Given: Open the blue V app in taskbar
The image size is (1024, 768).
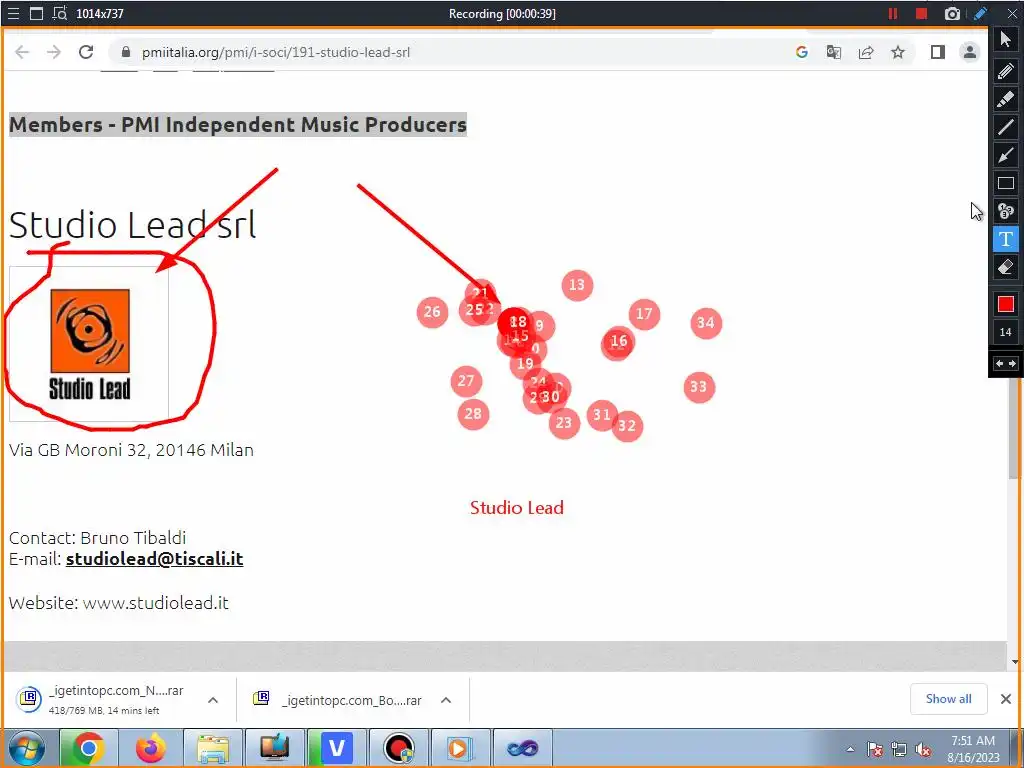Looking at the screenshot, I should point(336,748).
